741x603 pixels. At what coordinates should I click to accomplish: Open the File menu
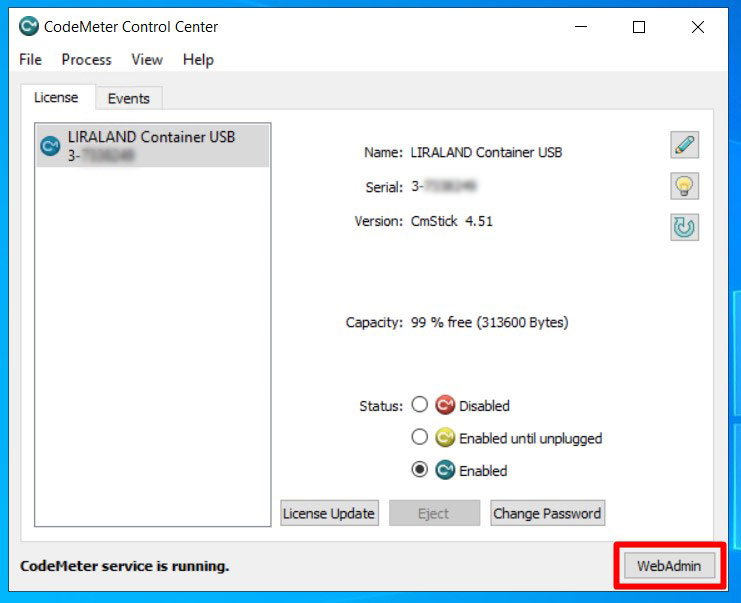(30, 60)
